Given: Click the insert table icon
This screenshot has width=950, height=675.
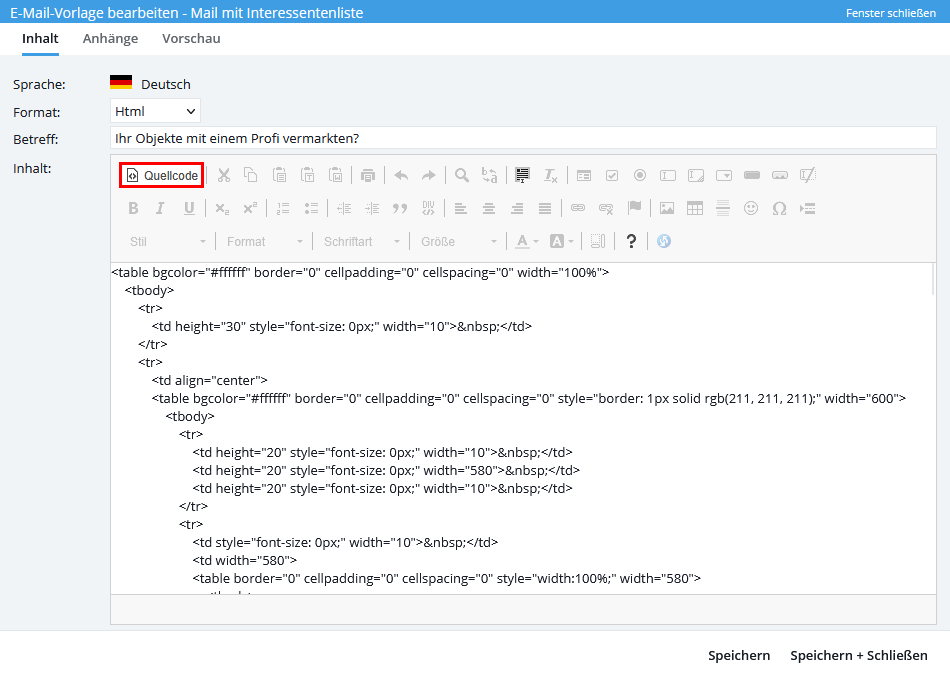Looking at the screenshot, I should pyautogui.click(x=694, y=208).
